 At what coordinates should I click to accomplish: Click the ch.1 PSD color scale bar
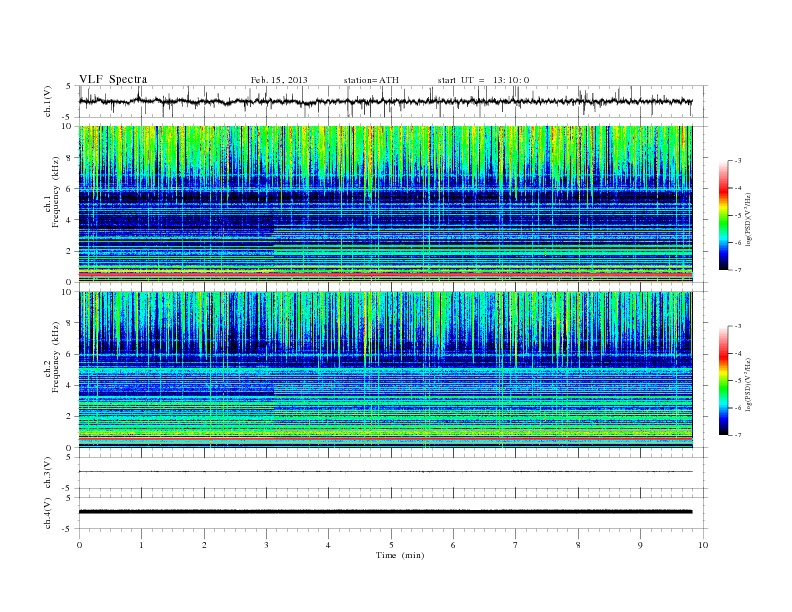click(724, 215)
